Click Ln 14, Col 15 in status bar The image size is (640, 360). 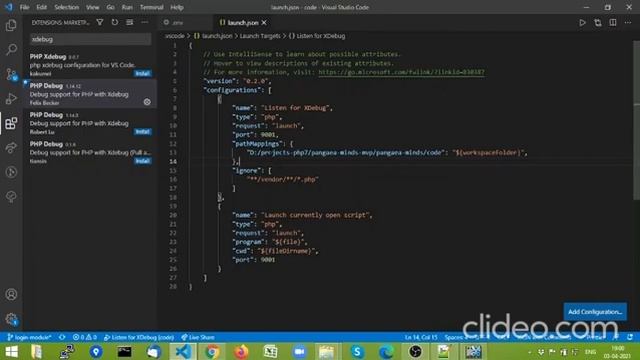[x=421, y=337]
